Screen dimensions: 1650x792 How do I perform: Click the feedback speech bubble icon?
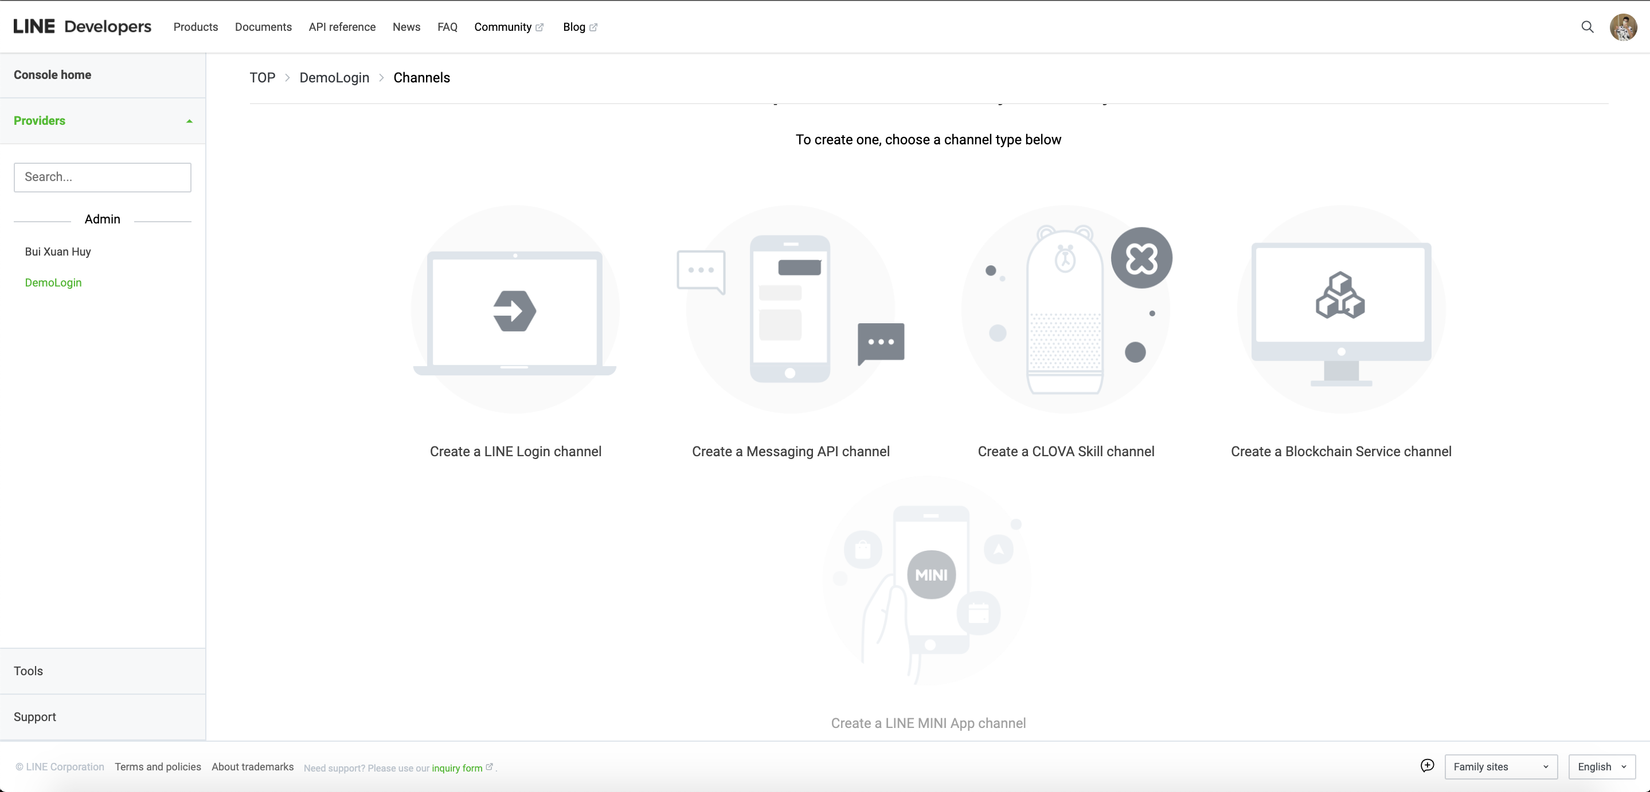1427,766
